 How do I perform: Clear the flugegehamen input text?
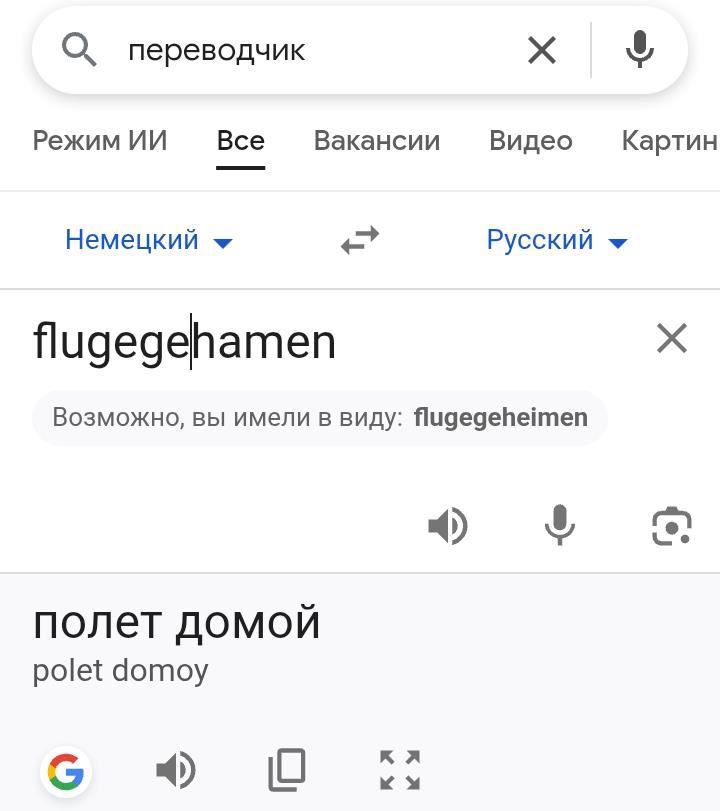click(671, 338)
